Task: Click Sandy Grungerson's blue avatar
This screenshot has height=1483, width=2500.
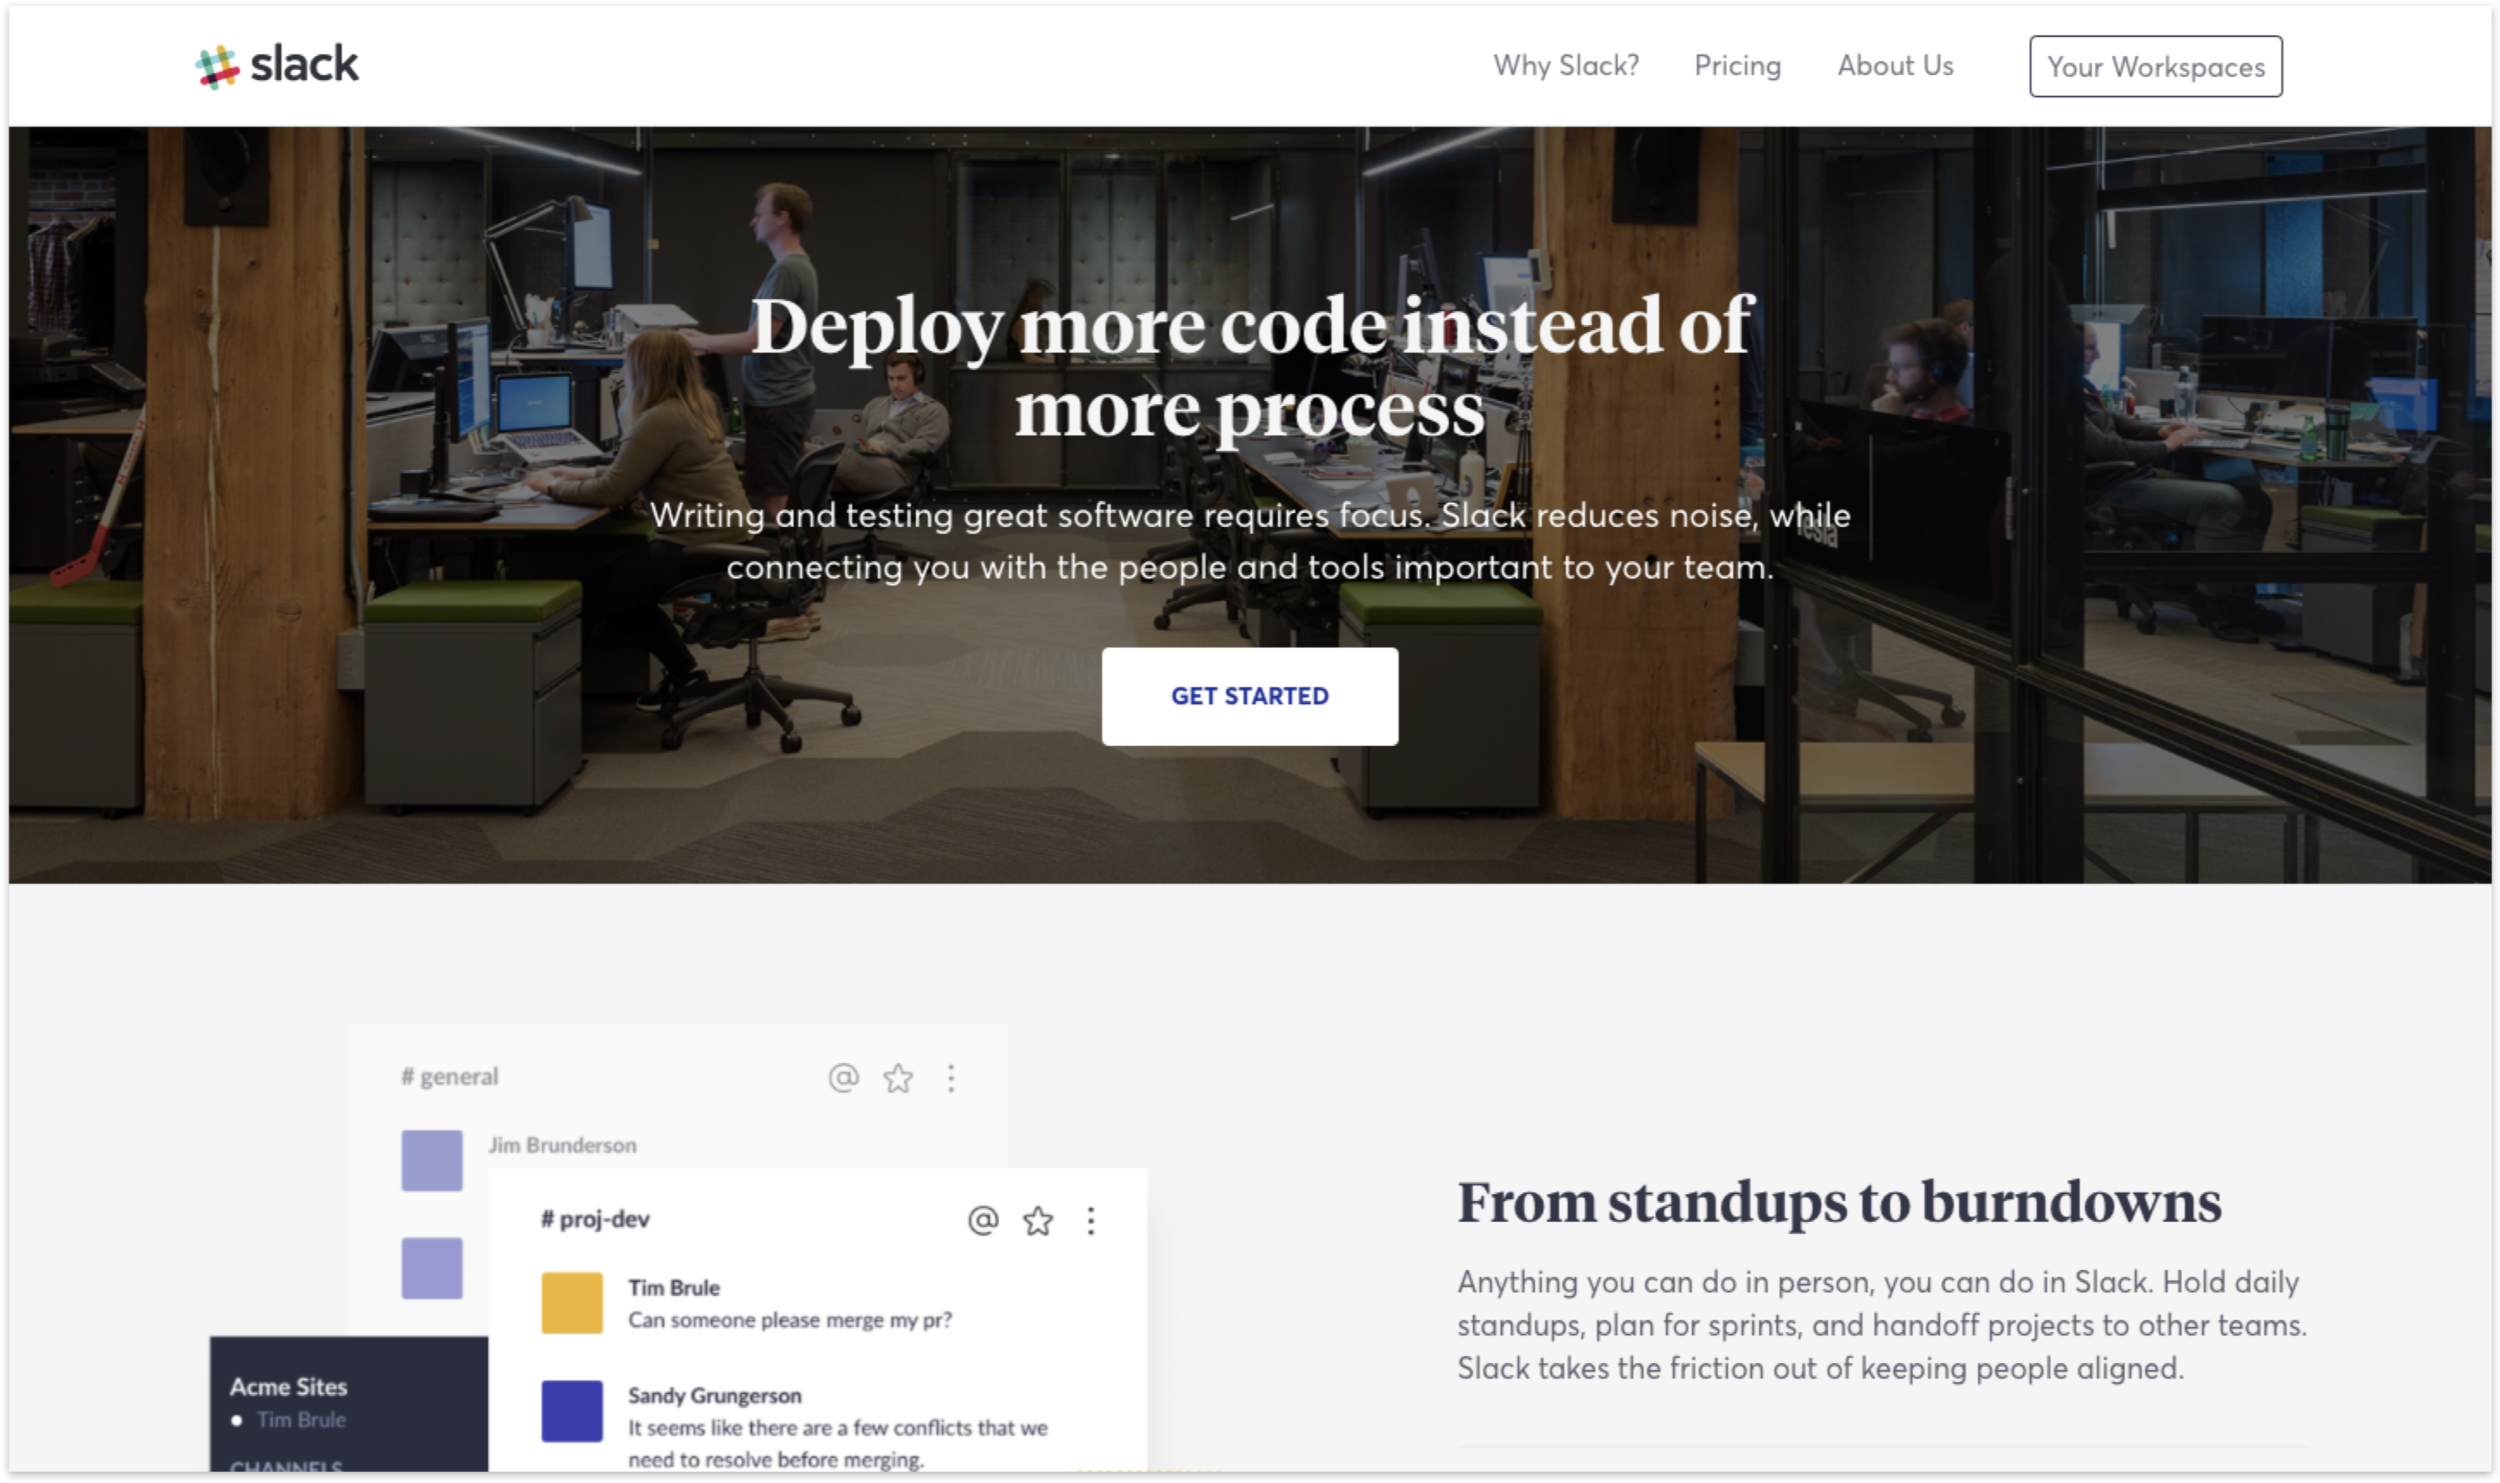Action: pos(572,1411)
